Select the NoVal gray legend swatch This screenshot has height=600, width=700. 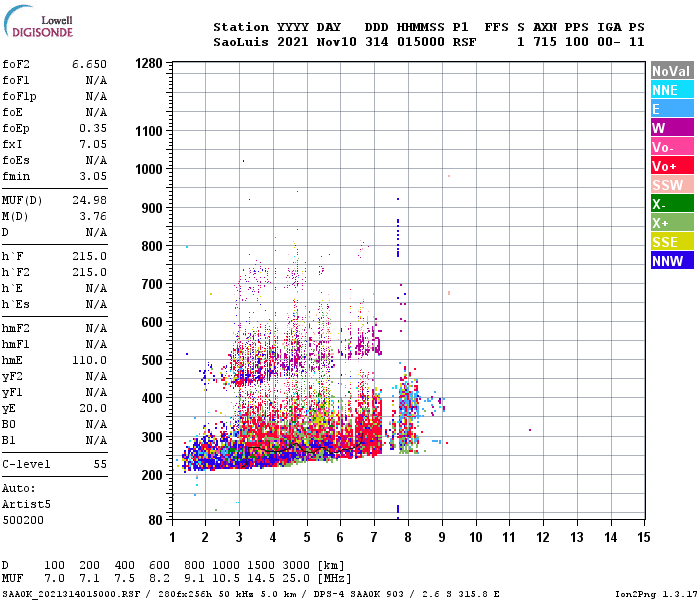[x=672, y=71]
